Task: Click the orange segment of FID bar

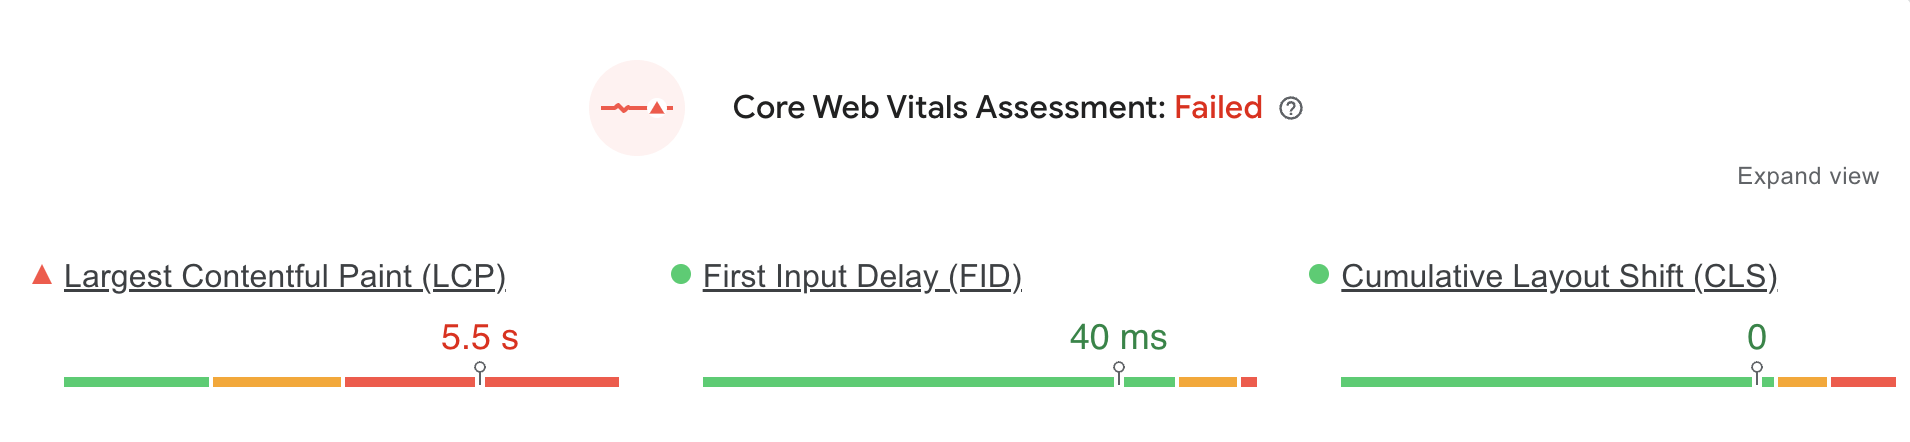Action: (1208, 382)
